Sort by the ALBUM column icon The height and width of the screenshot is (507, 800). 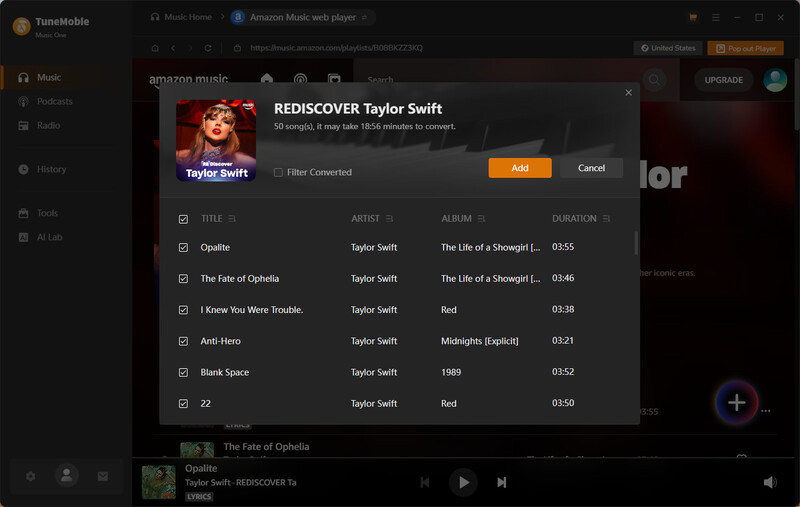[481, 219]
